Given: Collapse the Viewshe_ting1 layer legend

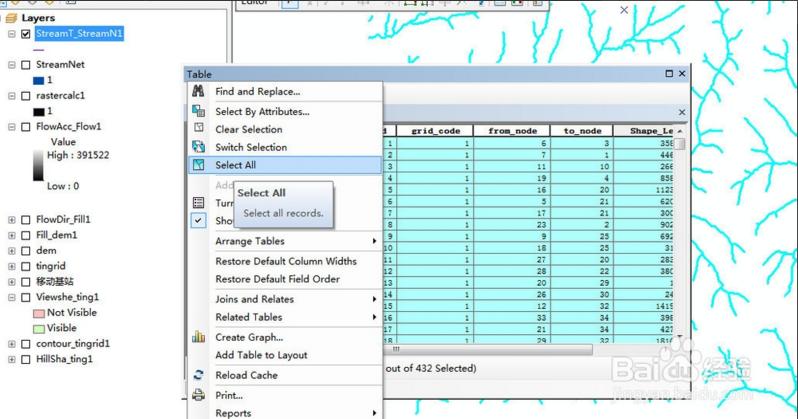Looking at the screenshot, I should click(x=12, y=297).
